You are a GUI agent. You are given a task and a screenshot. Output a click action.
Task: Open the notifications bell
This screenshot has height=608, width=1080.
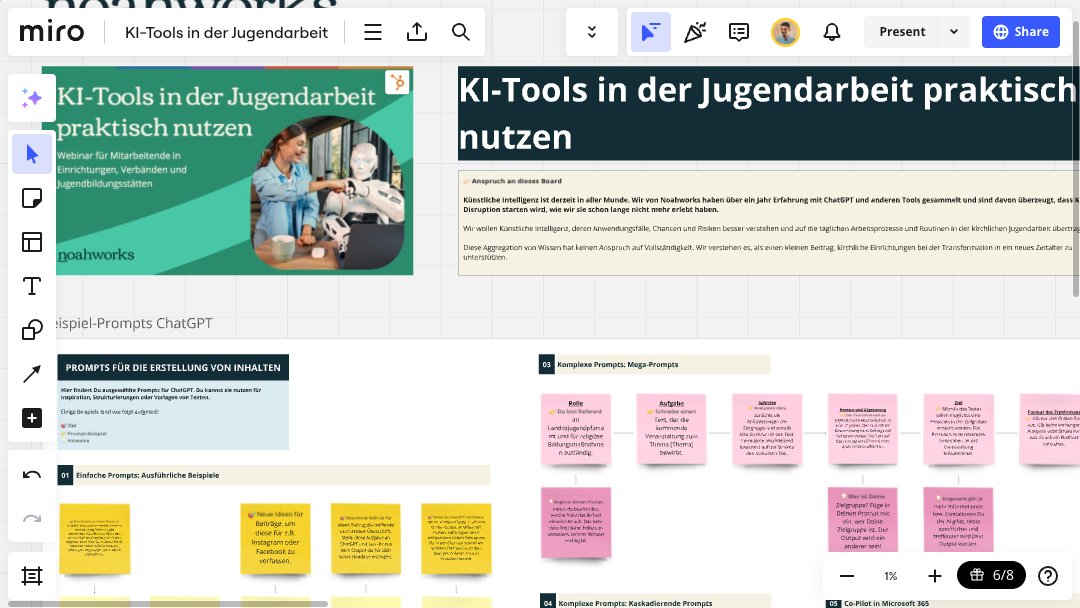click(832, 32)
